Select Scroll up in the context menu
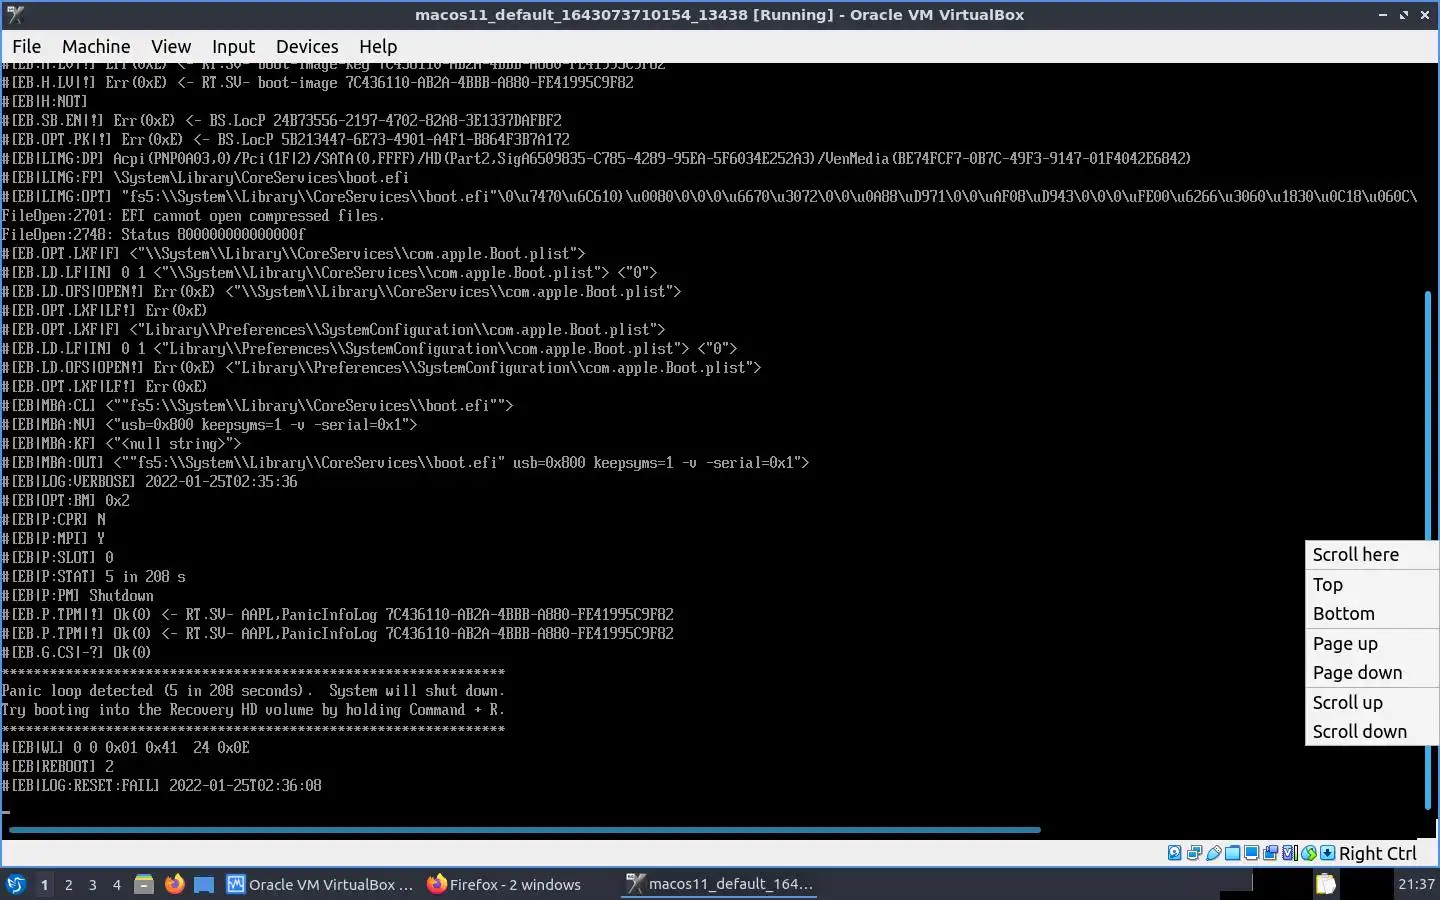Viewport: 1440px width, 900px height. click(1371, 703)
